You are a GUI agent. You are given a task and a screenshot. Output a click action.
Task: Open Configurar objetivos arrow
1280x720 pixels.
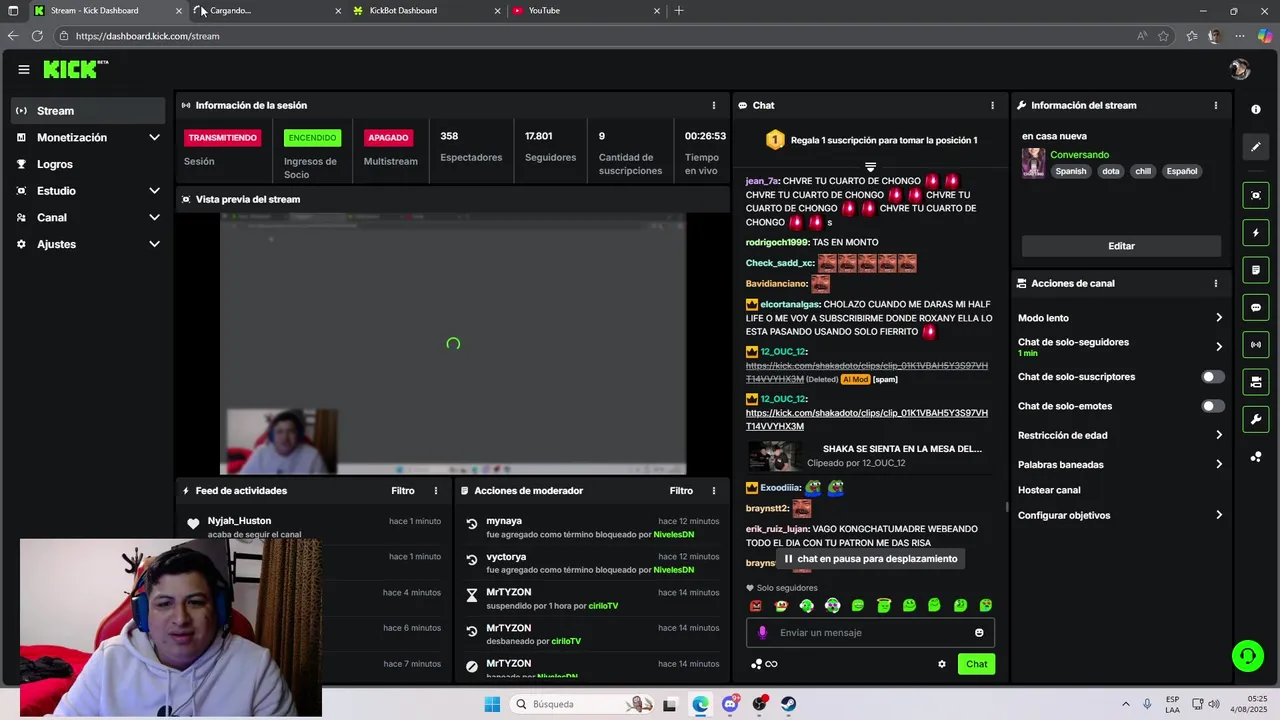[x=1218, y=515]
